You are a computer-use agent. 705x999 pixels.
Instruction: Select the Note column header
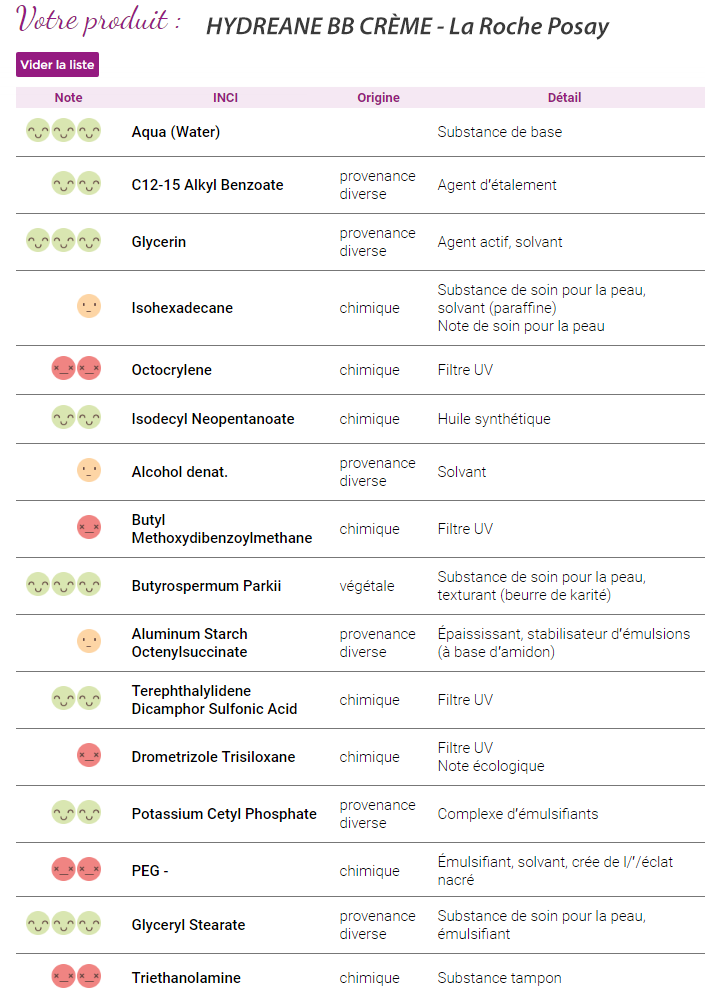[68, 97]
